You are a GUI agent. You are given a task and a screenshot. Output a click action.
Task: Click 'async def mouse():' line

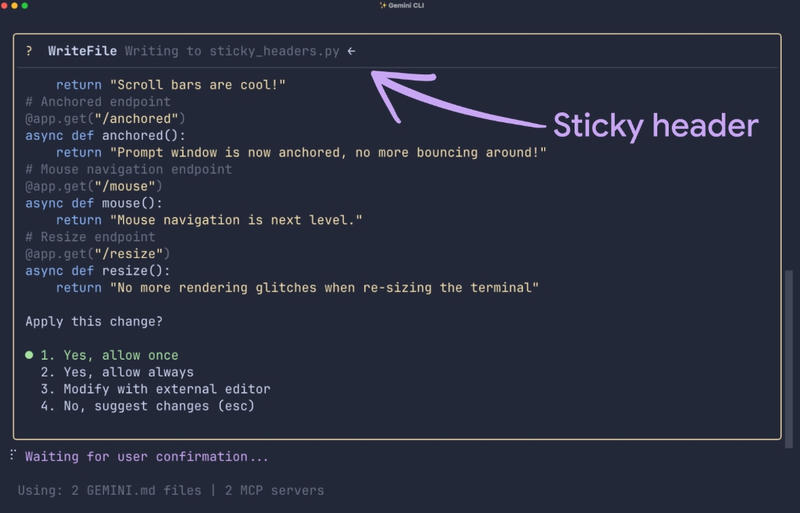(94, 203)
